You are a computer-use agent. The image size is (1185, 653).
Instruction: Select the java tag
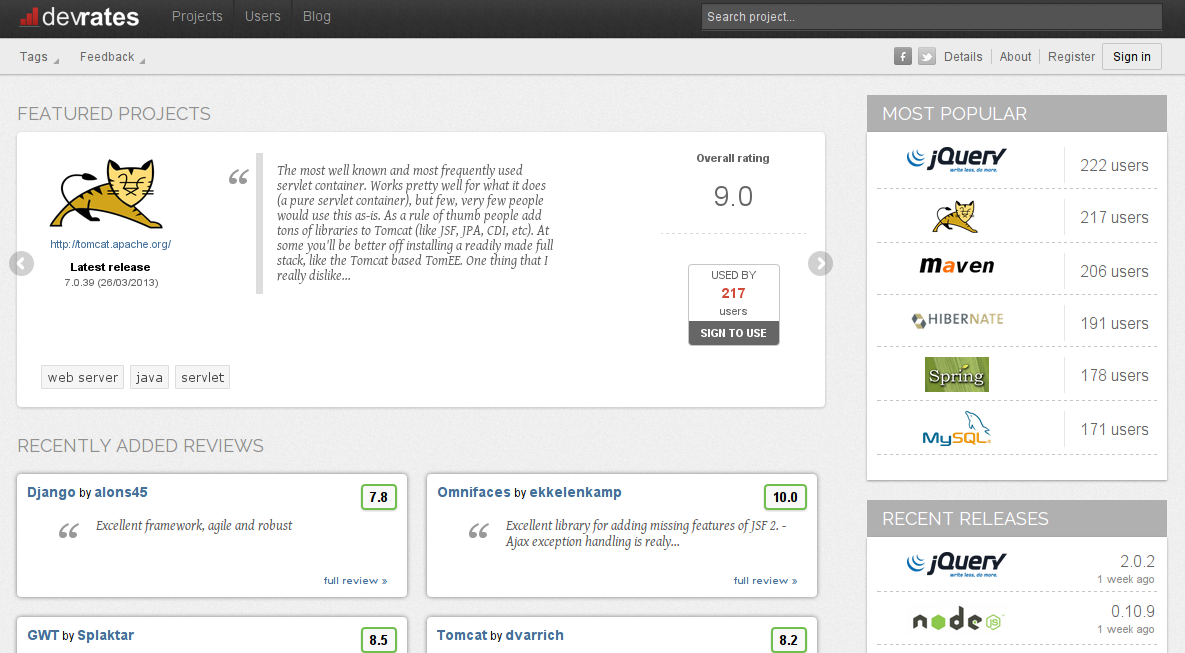(149, 377)
